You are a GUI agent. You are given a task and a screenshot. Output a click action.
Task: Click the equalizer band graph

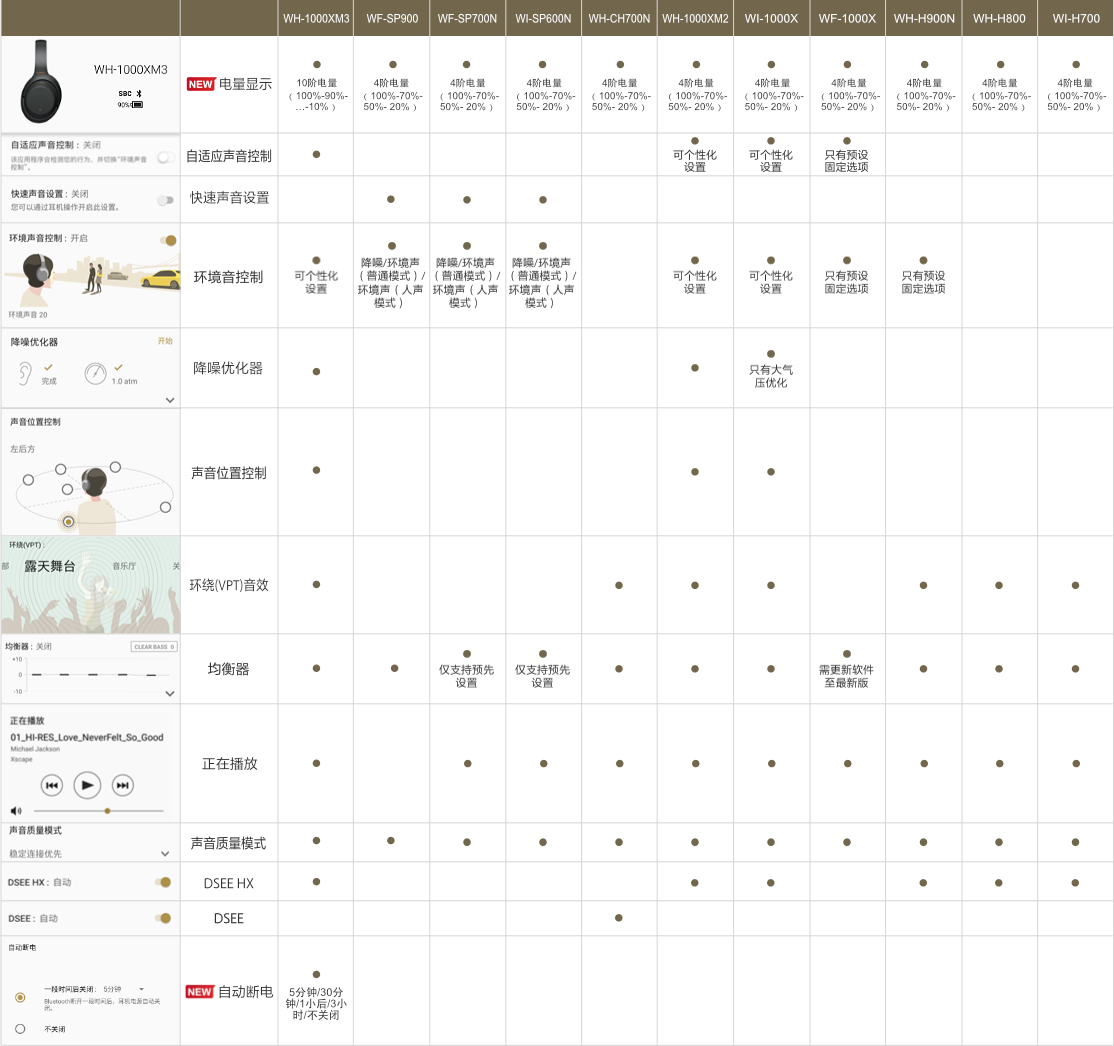(94, 674)
